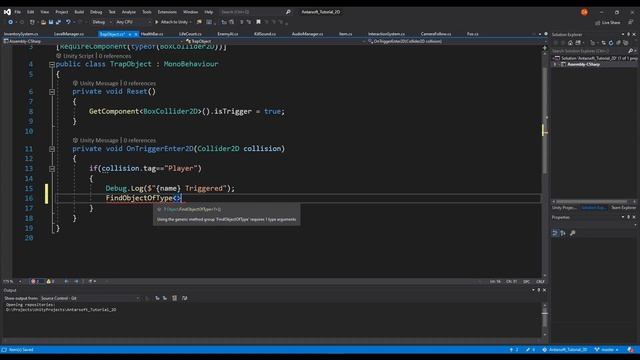Open the Analyze menu

129,12
